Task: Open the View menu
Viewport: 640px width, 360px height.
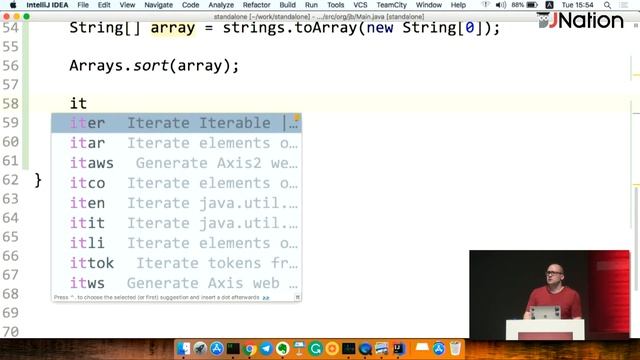Action: coord(127,5)
